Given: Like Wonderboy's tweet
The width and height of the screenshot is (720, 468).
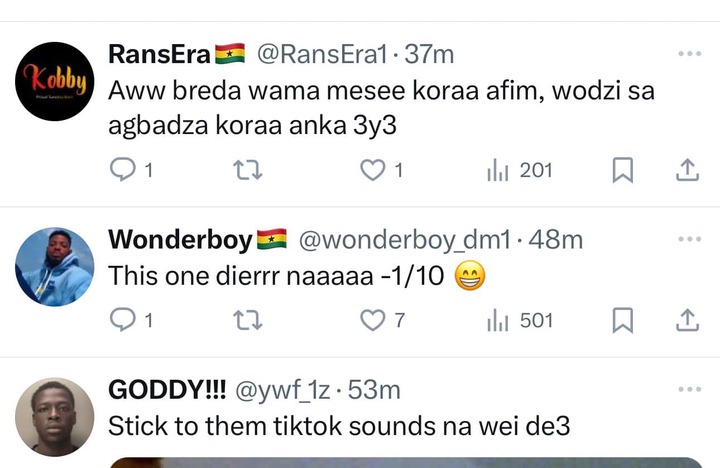Looking at the screenshot, I should 373,320.
